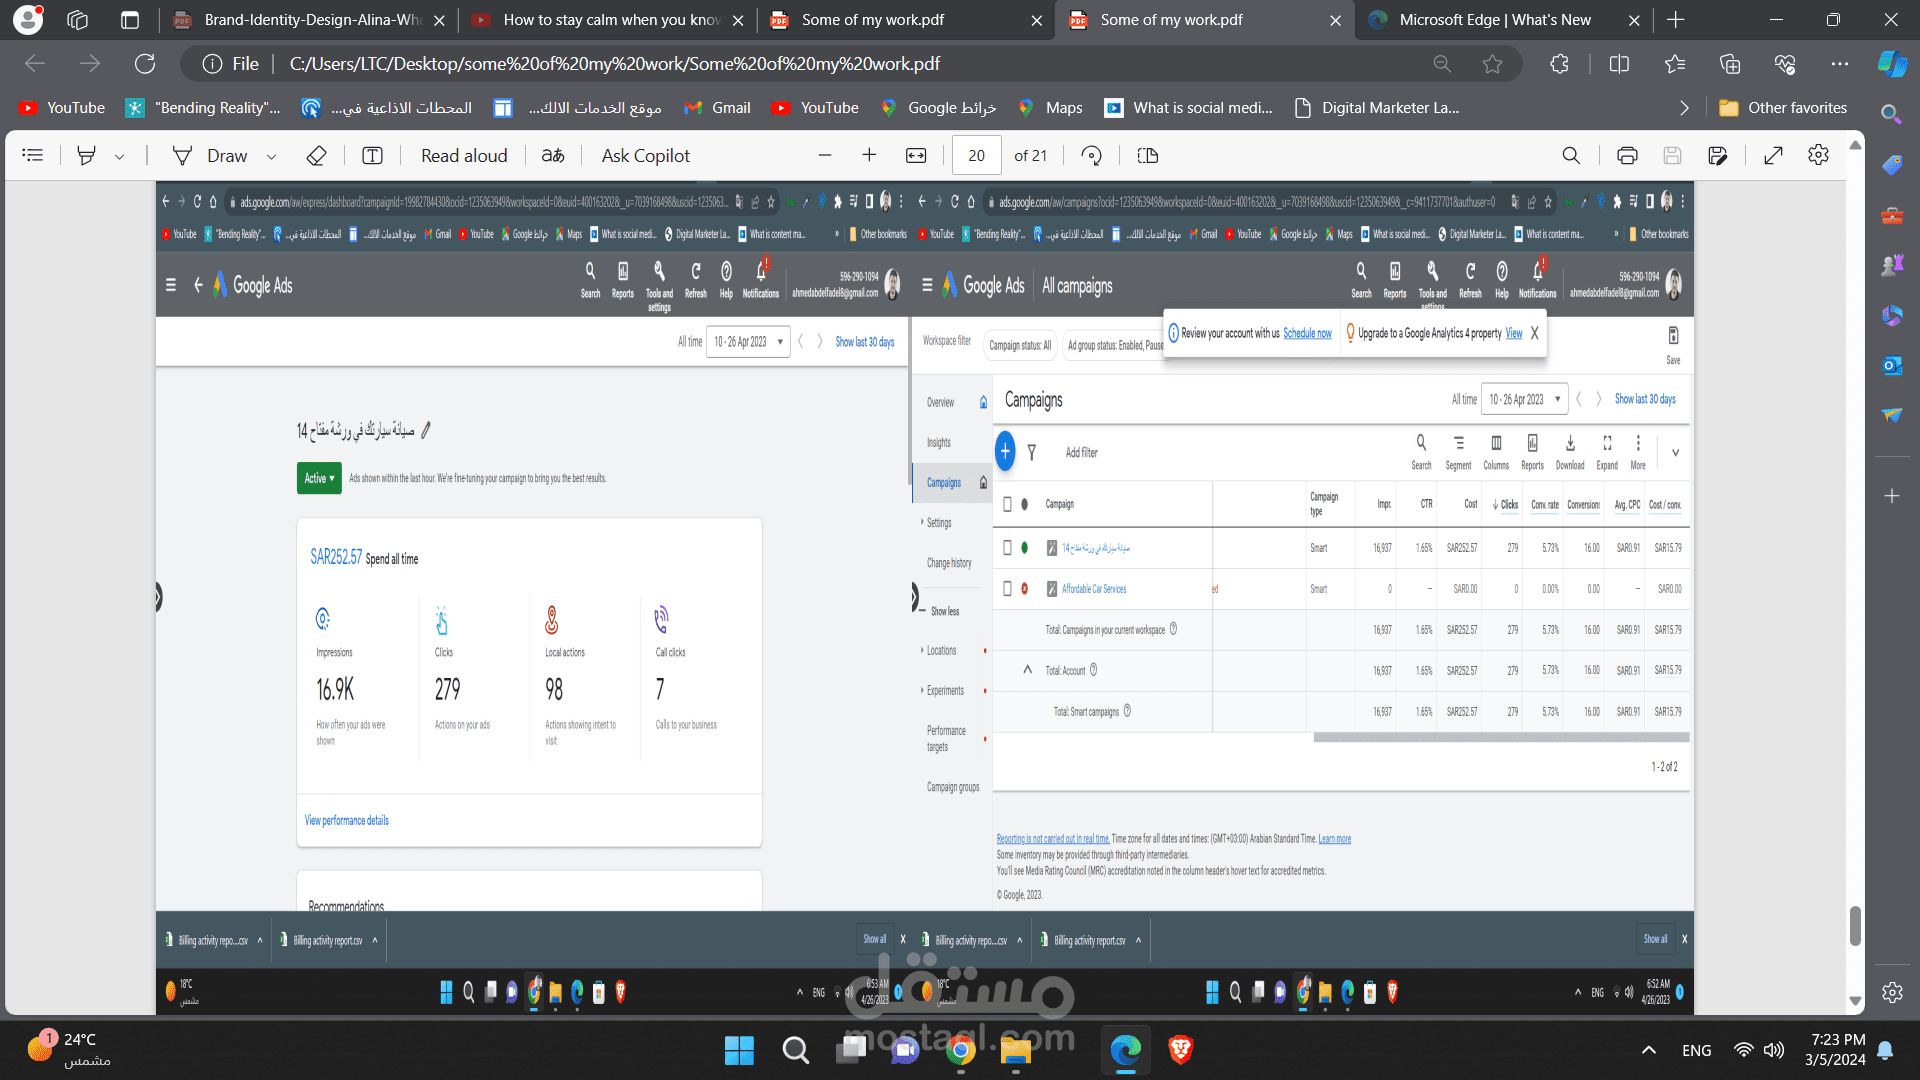Expand the favorites bar overflow chevron
The width and height of the screenshot is (1920, 1080).
click(1684, 108)
